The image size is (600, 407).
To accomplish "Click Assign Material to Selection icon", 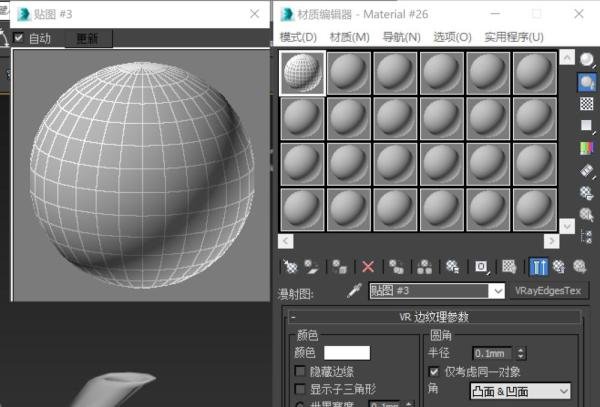I will click(x=339, y=266).
